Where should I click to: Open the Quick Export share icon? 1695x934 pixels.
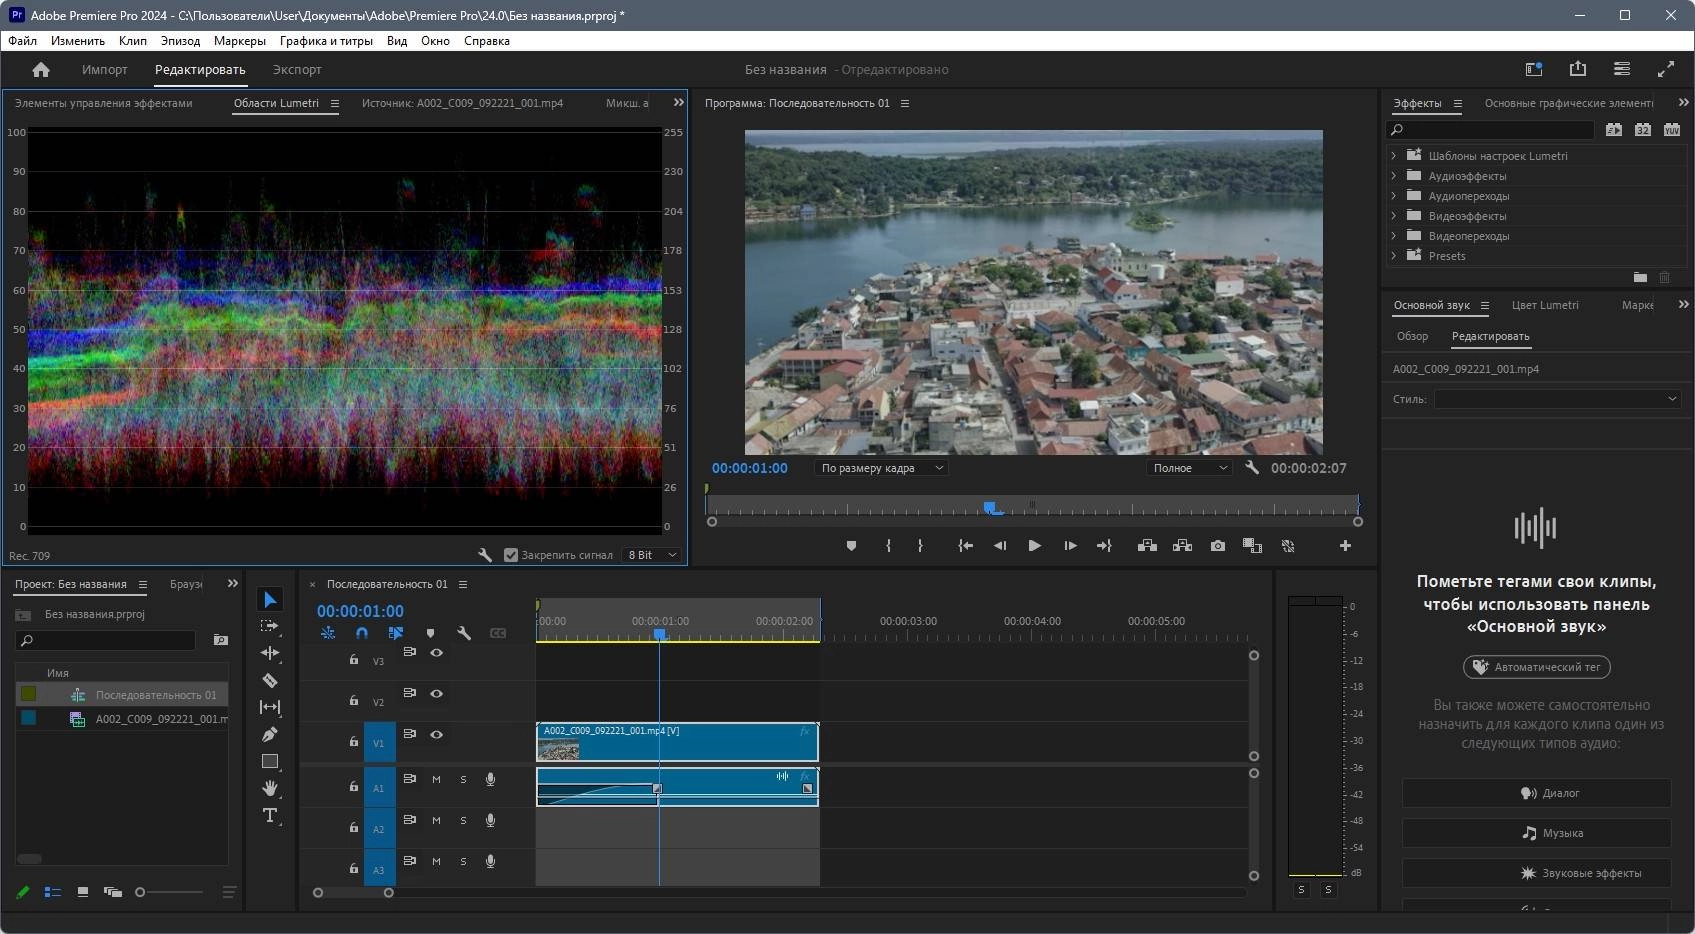coord(1578,69)
